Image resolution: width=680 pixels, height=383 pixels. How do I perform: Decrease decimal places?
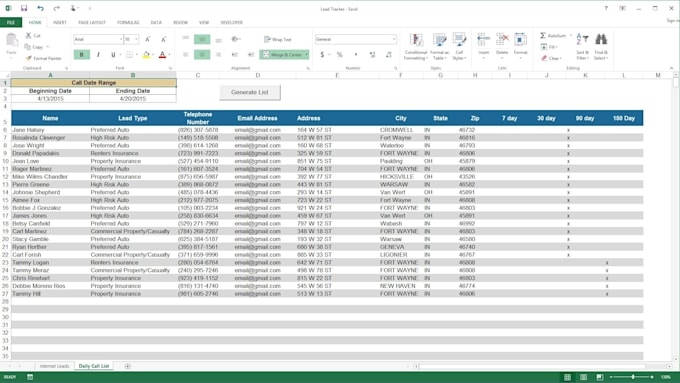389,55
